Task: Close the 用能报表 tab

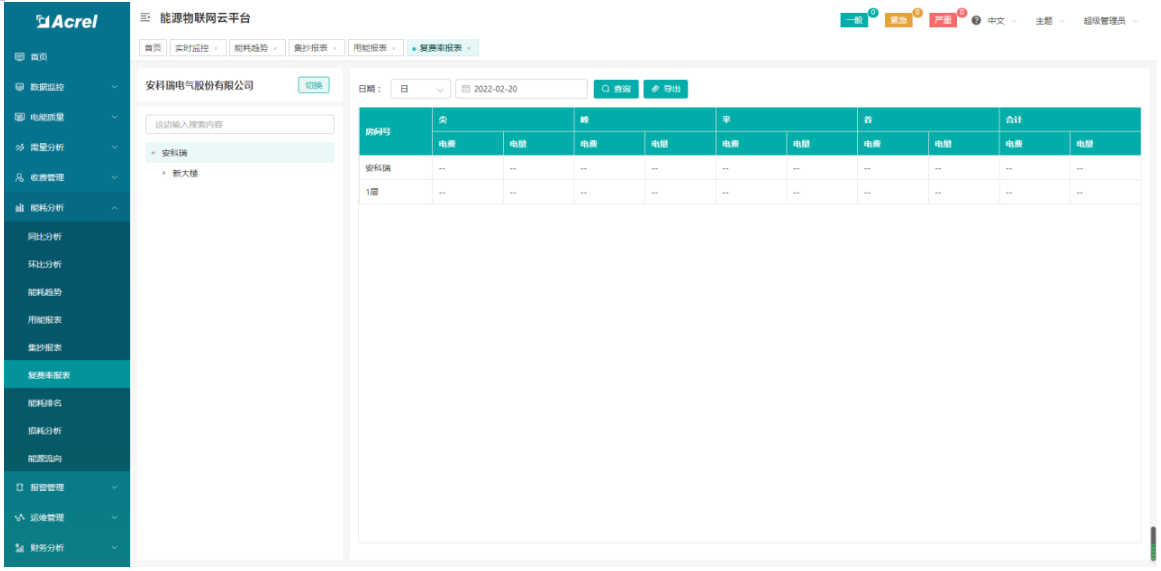Action: (394, 48)
